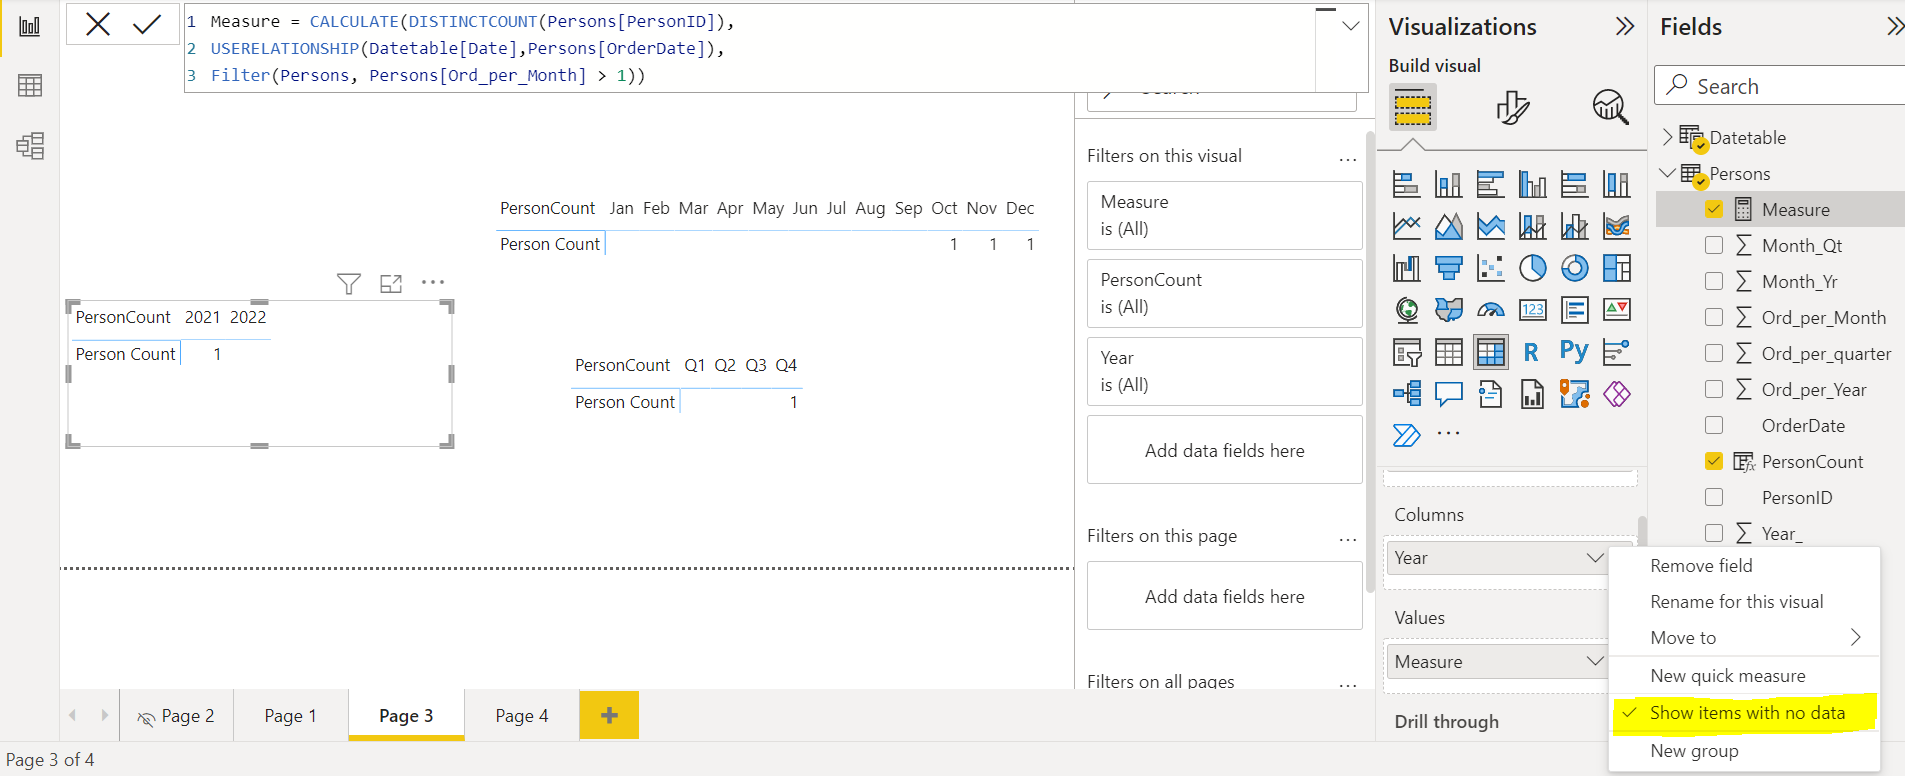This screenshot has width=1905, height=776.
Task: Switch to the Page 2 tab
Action: pyautogui.click(x=177, y=716)
